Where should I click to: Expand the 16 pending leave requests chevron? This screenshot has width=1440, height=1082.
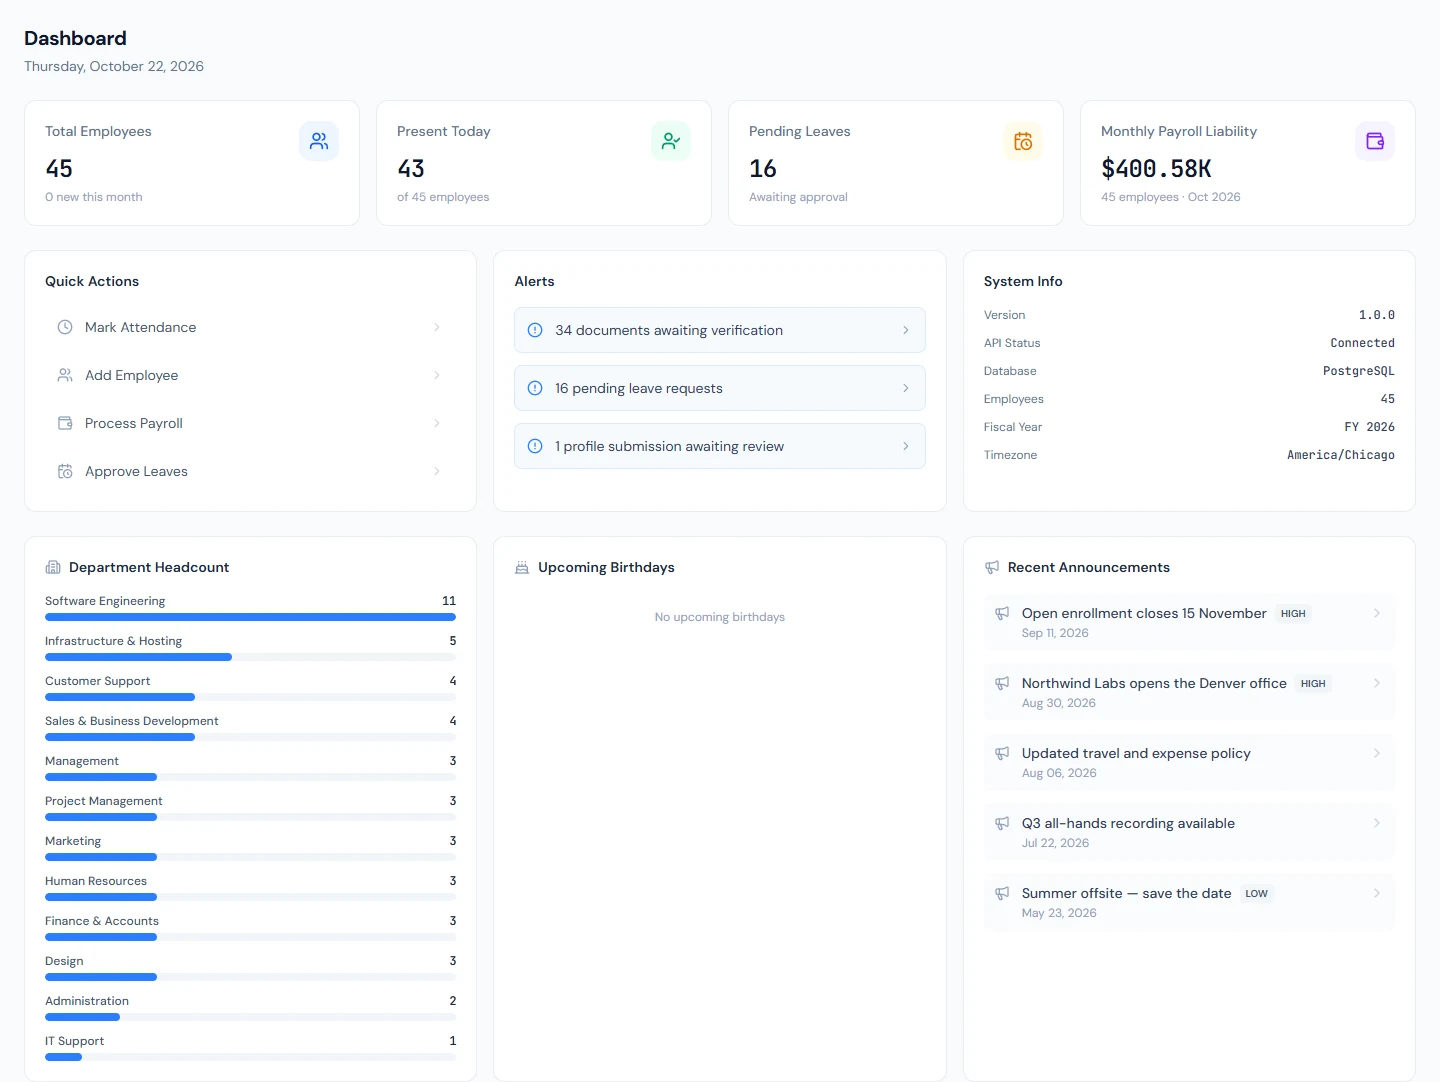pyautogui.click(x=906, y=388)
